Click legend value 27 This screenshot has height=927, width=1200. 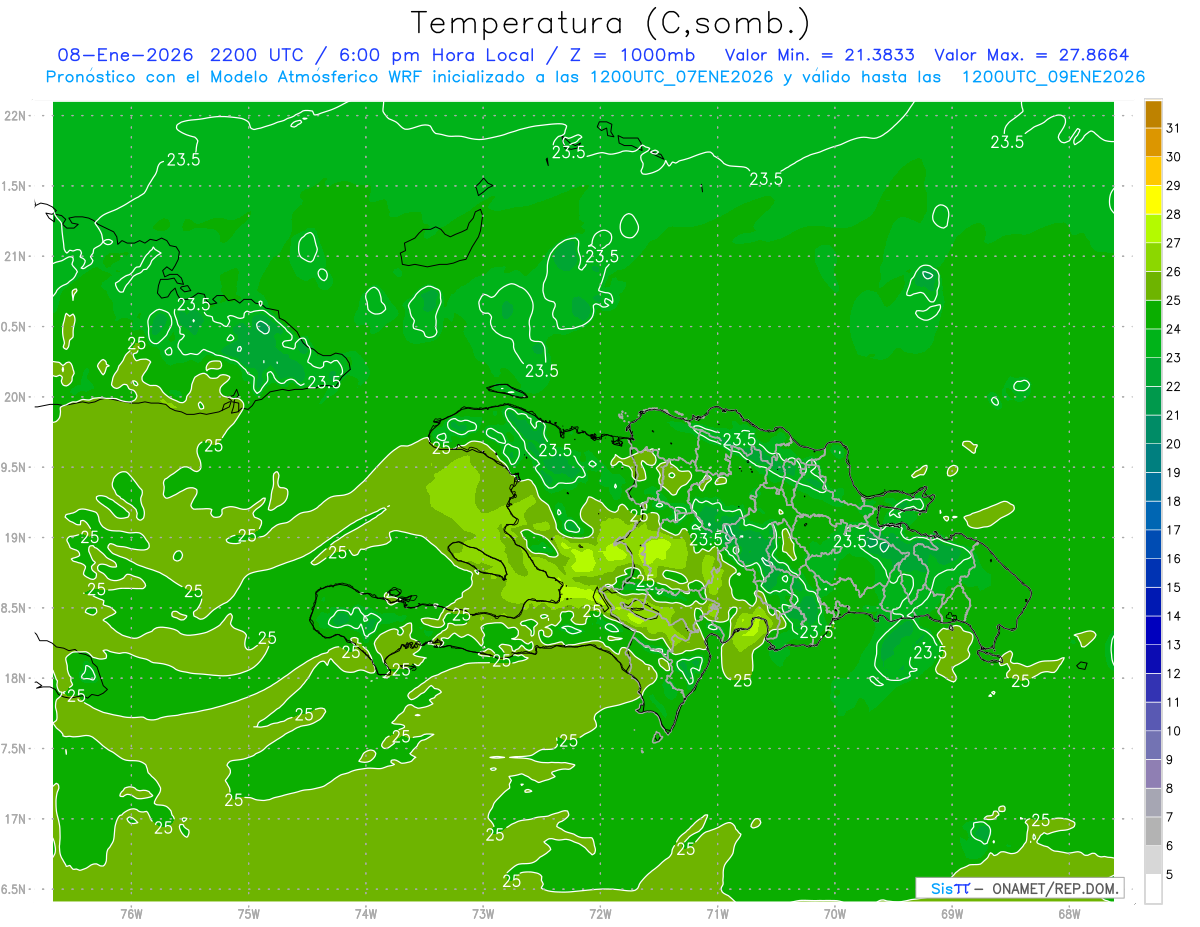point(1174,243)
